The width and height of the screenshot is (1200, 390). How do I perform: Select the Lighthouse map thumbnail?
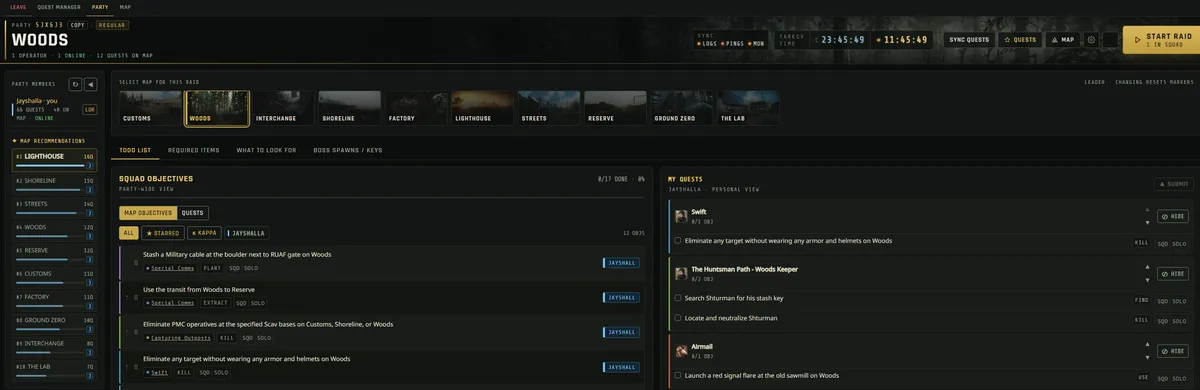(x=483, y=109)
